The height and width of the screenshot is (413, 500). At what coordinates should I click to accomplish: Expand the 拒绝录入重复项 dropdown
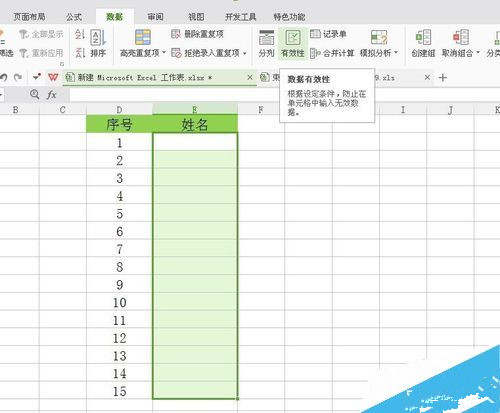[x=245, y=53]
